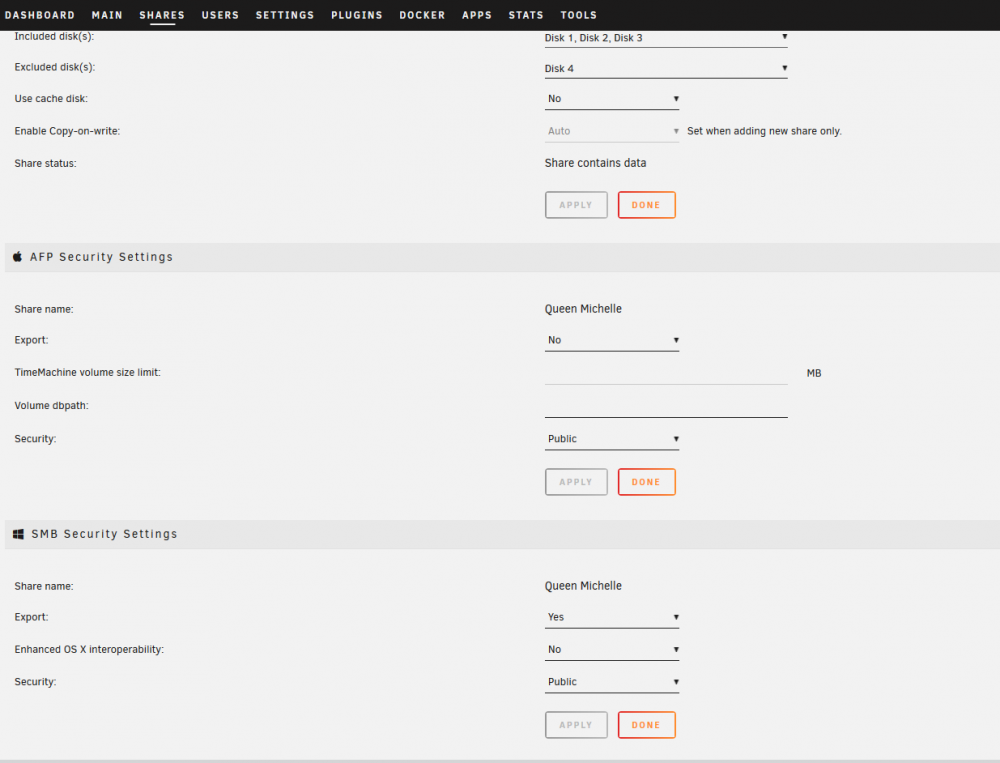Switch to the Users tab
1000x763 pixels.
click(x=220, y=15)
